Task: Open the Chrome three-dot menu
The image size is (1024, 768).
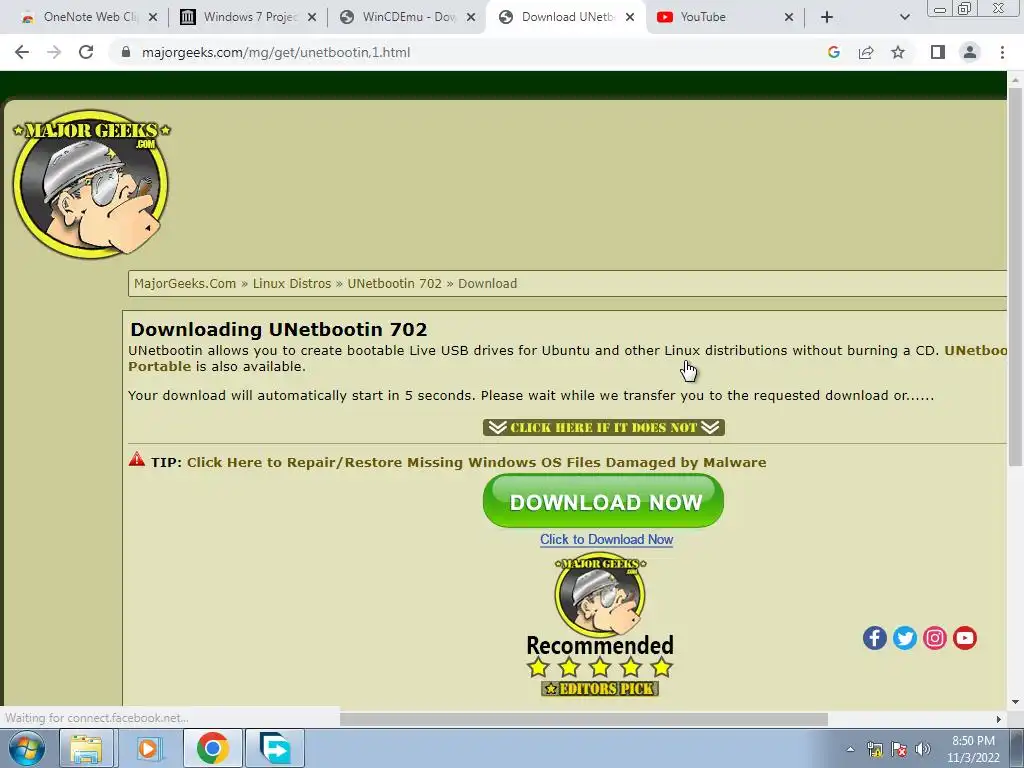Action: click(x=1002, y=52)
